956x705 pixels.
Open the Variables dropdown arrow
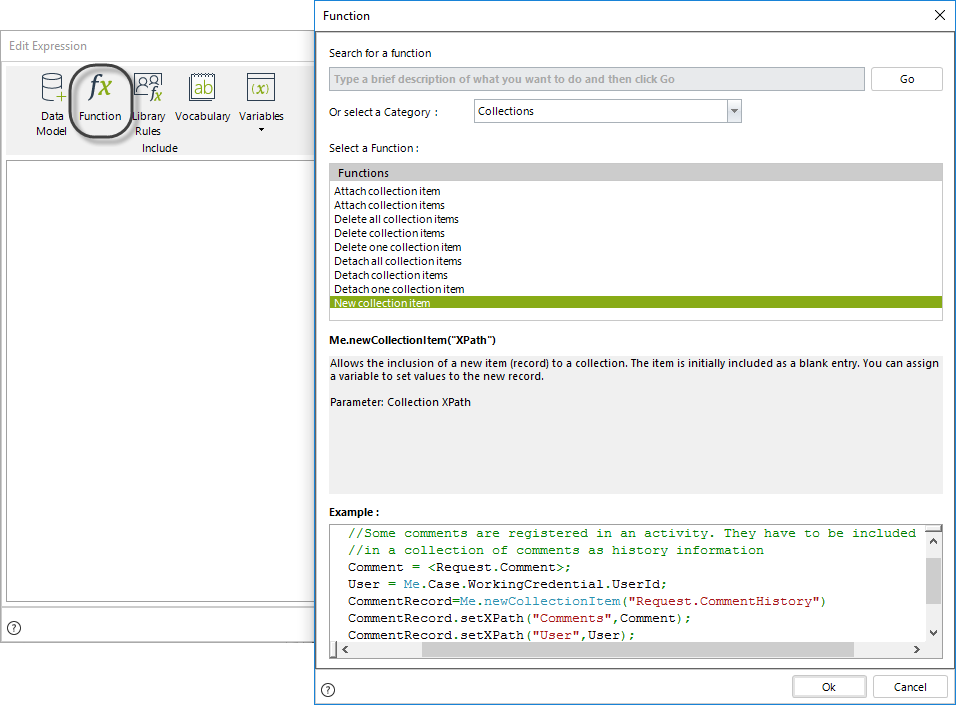[x=260, y=128]
